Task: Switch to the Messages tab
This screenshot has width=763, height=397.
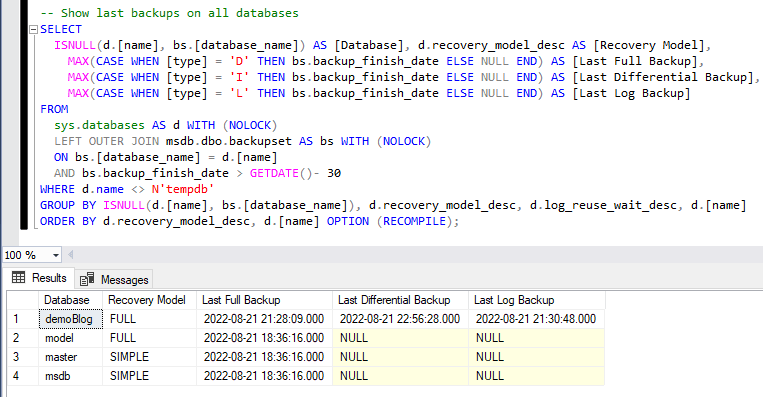Action: point(115,279)
